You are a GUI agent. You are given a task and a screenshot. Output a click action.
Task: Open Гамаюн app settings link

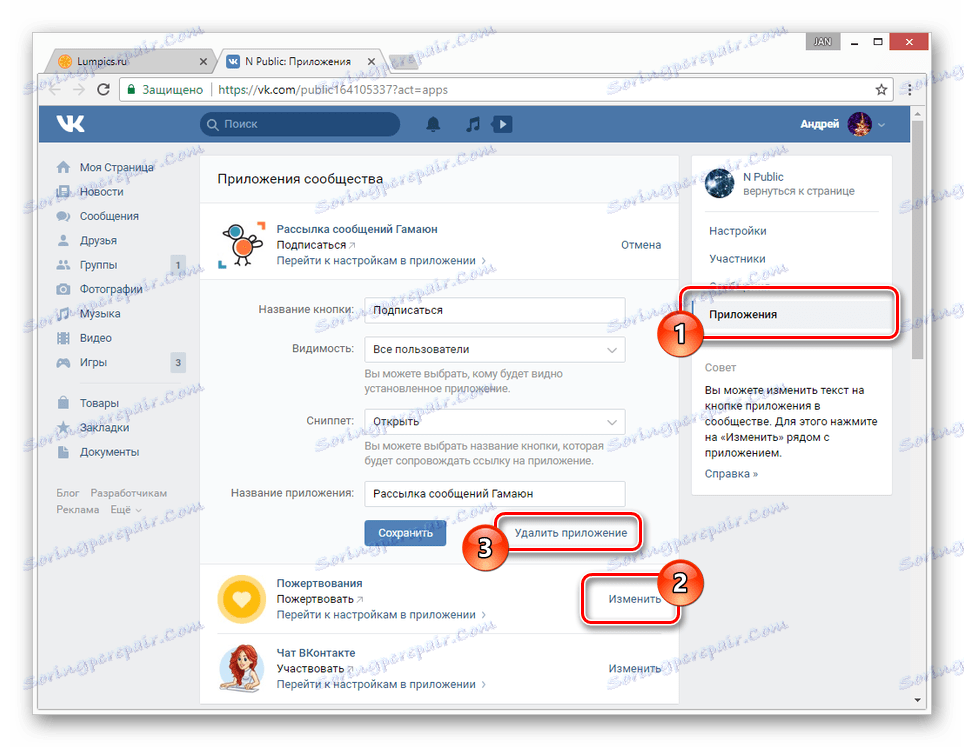coord(381,261)
